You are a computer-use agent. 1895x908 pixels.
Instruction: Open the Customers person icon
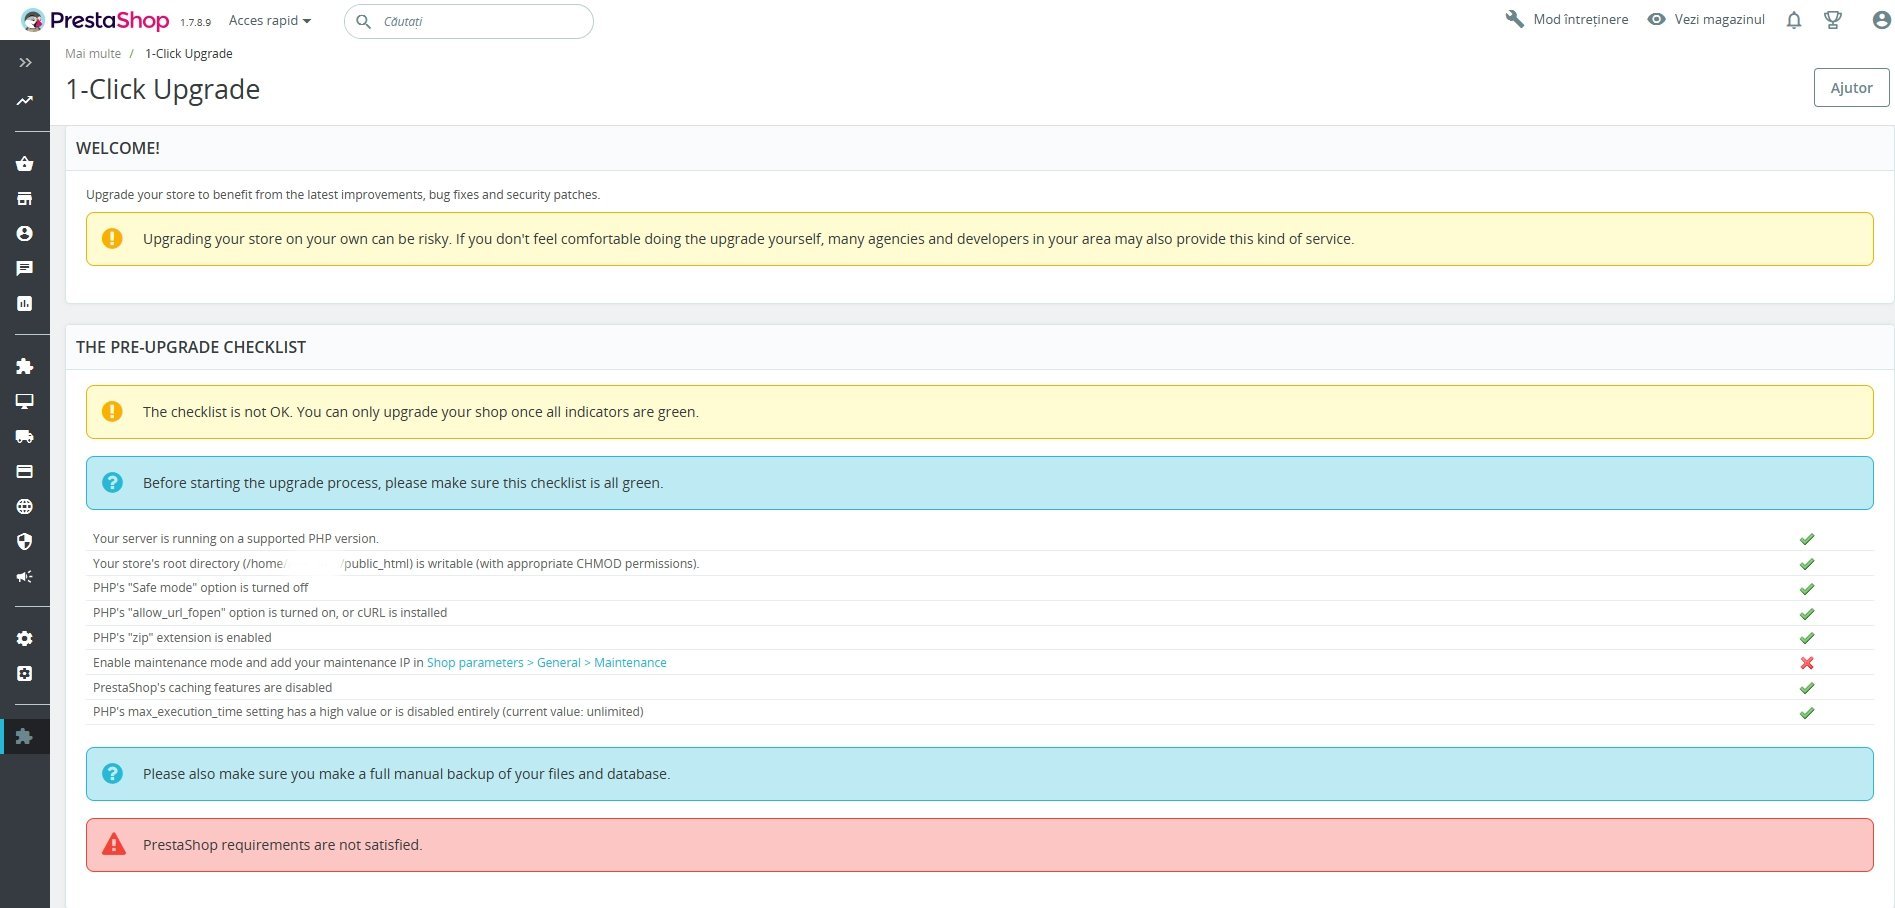point(25,233)
